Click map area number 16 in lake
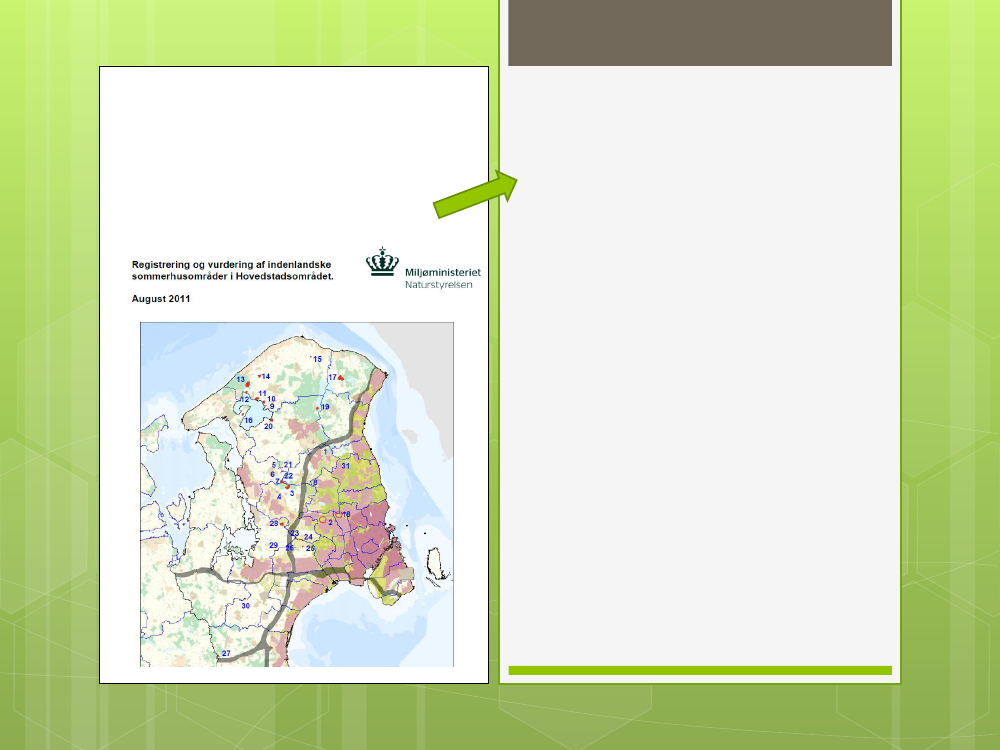This screenshot has width=1000, height=750. click(249, 420)
